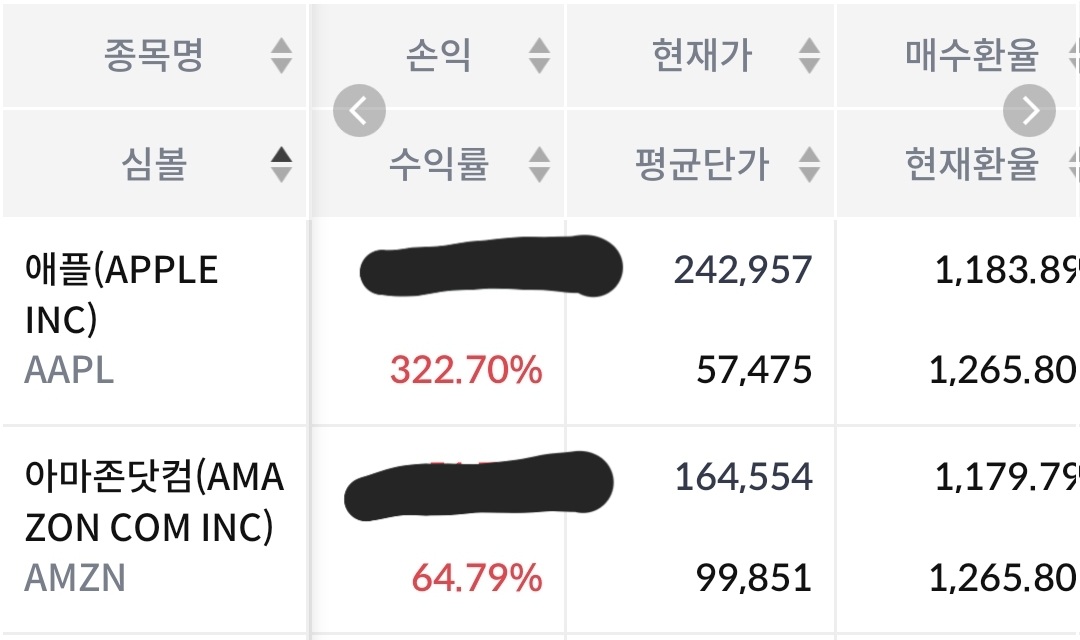Screen dimensions: 1080x640
Task: Select Apple's 322.70% return value
Action: coord(466,370)
